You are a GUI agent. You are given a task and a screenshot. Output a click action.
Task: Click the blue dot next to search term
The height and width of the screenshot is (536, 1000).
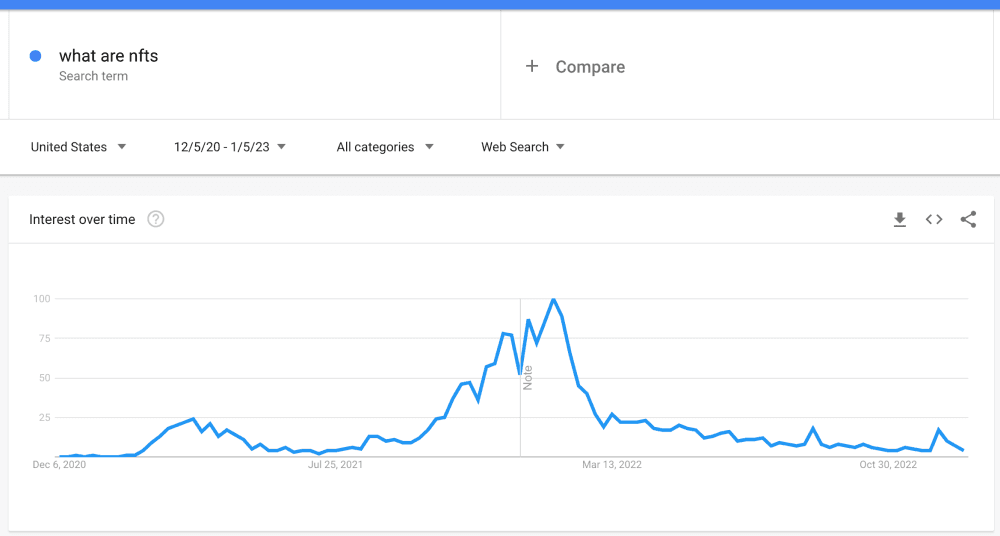tap(36, 56)
